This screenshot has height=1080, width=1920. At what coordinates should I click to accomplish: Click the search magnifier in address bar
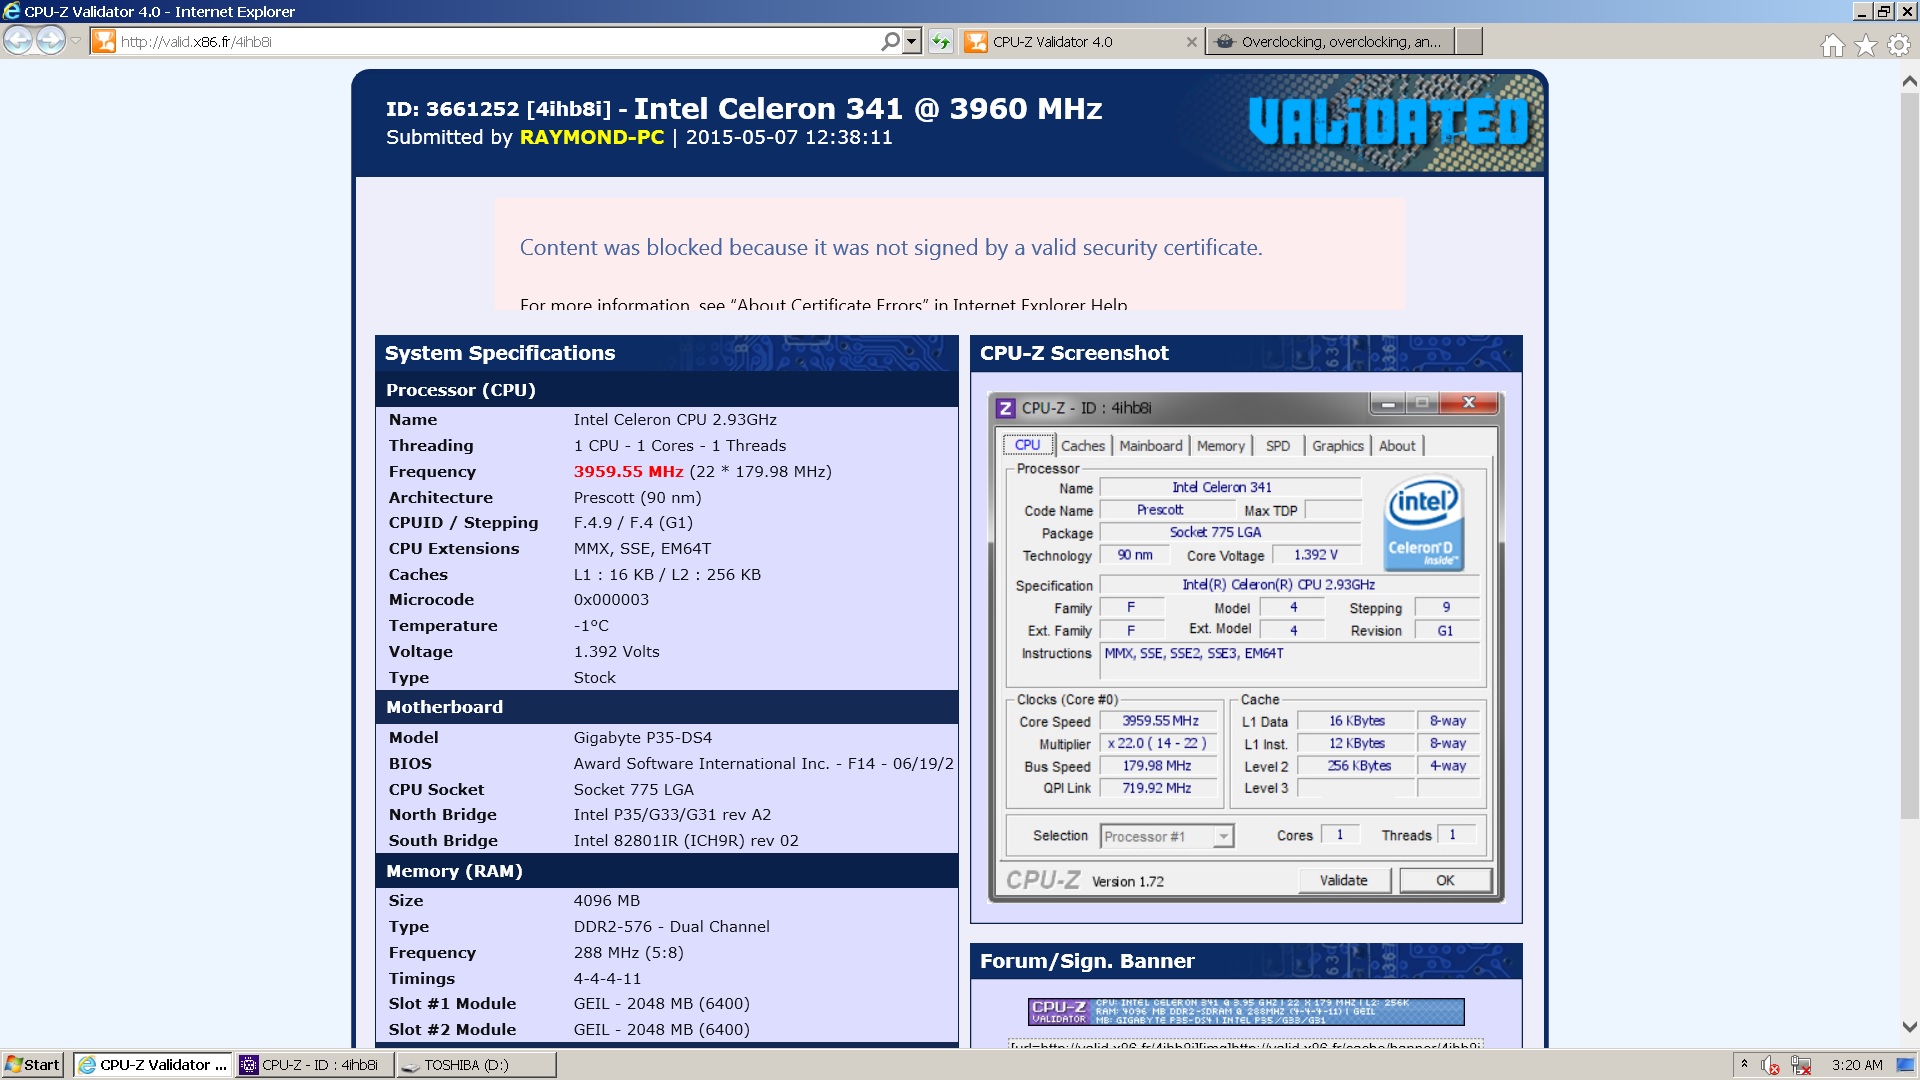click(890, 41)
